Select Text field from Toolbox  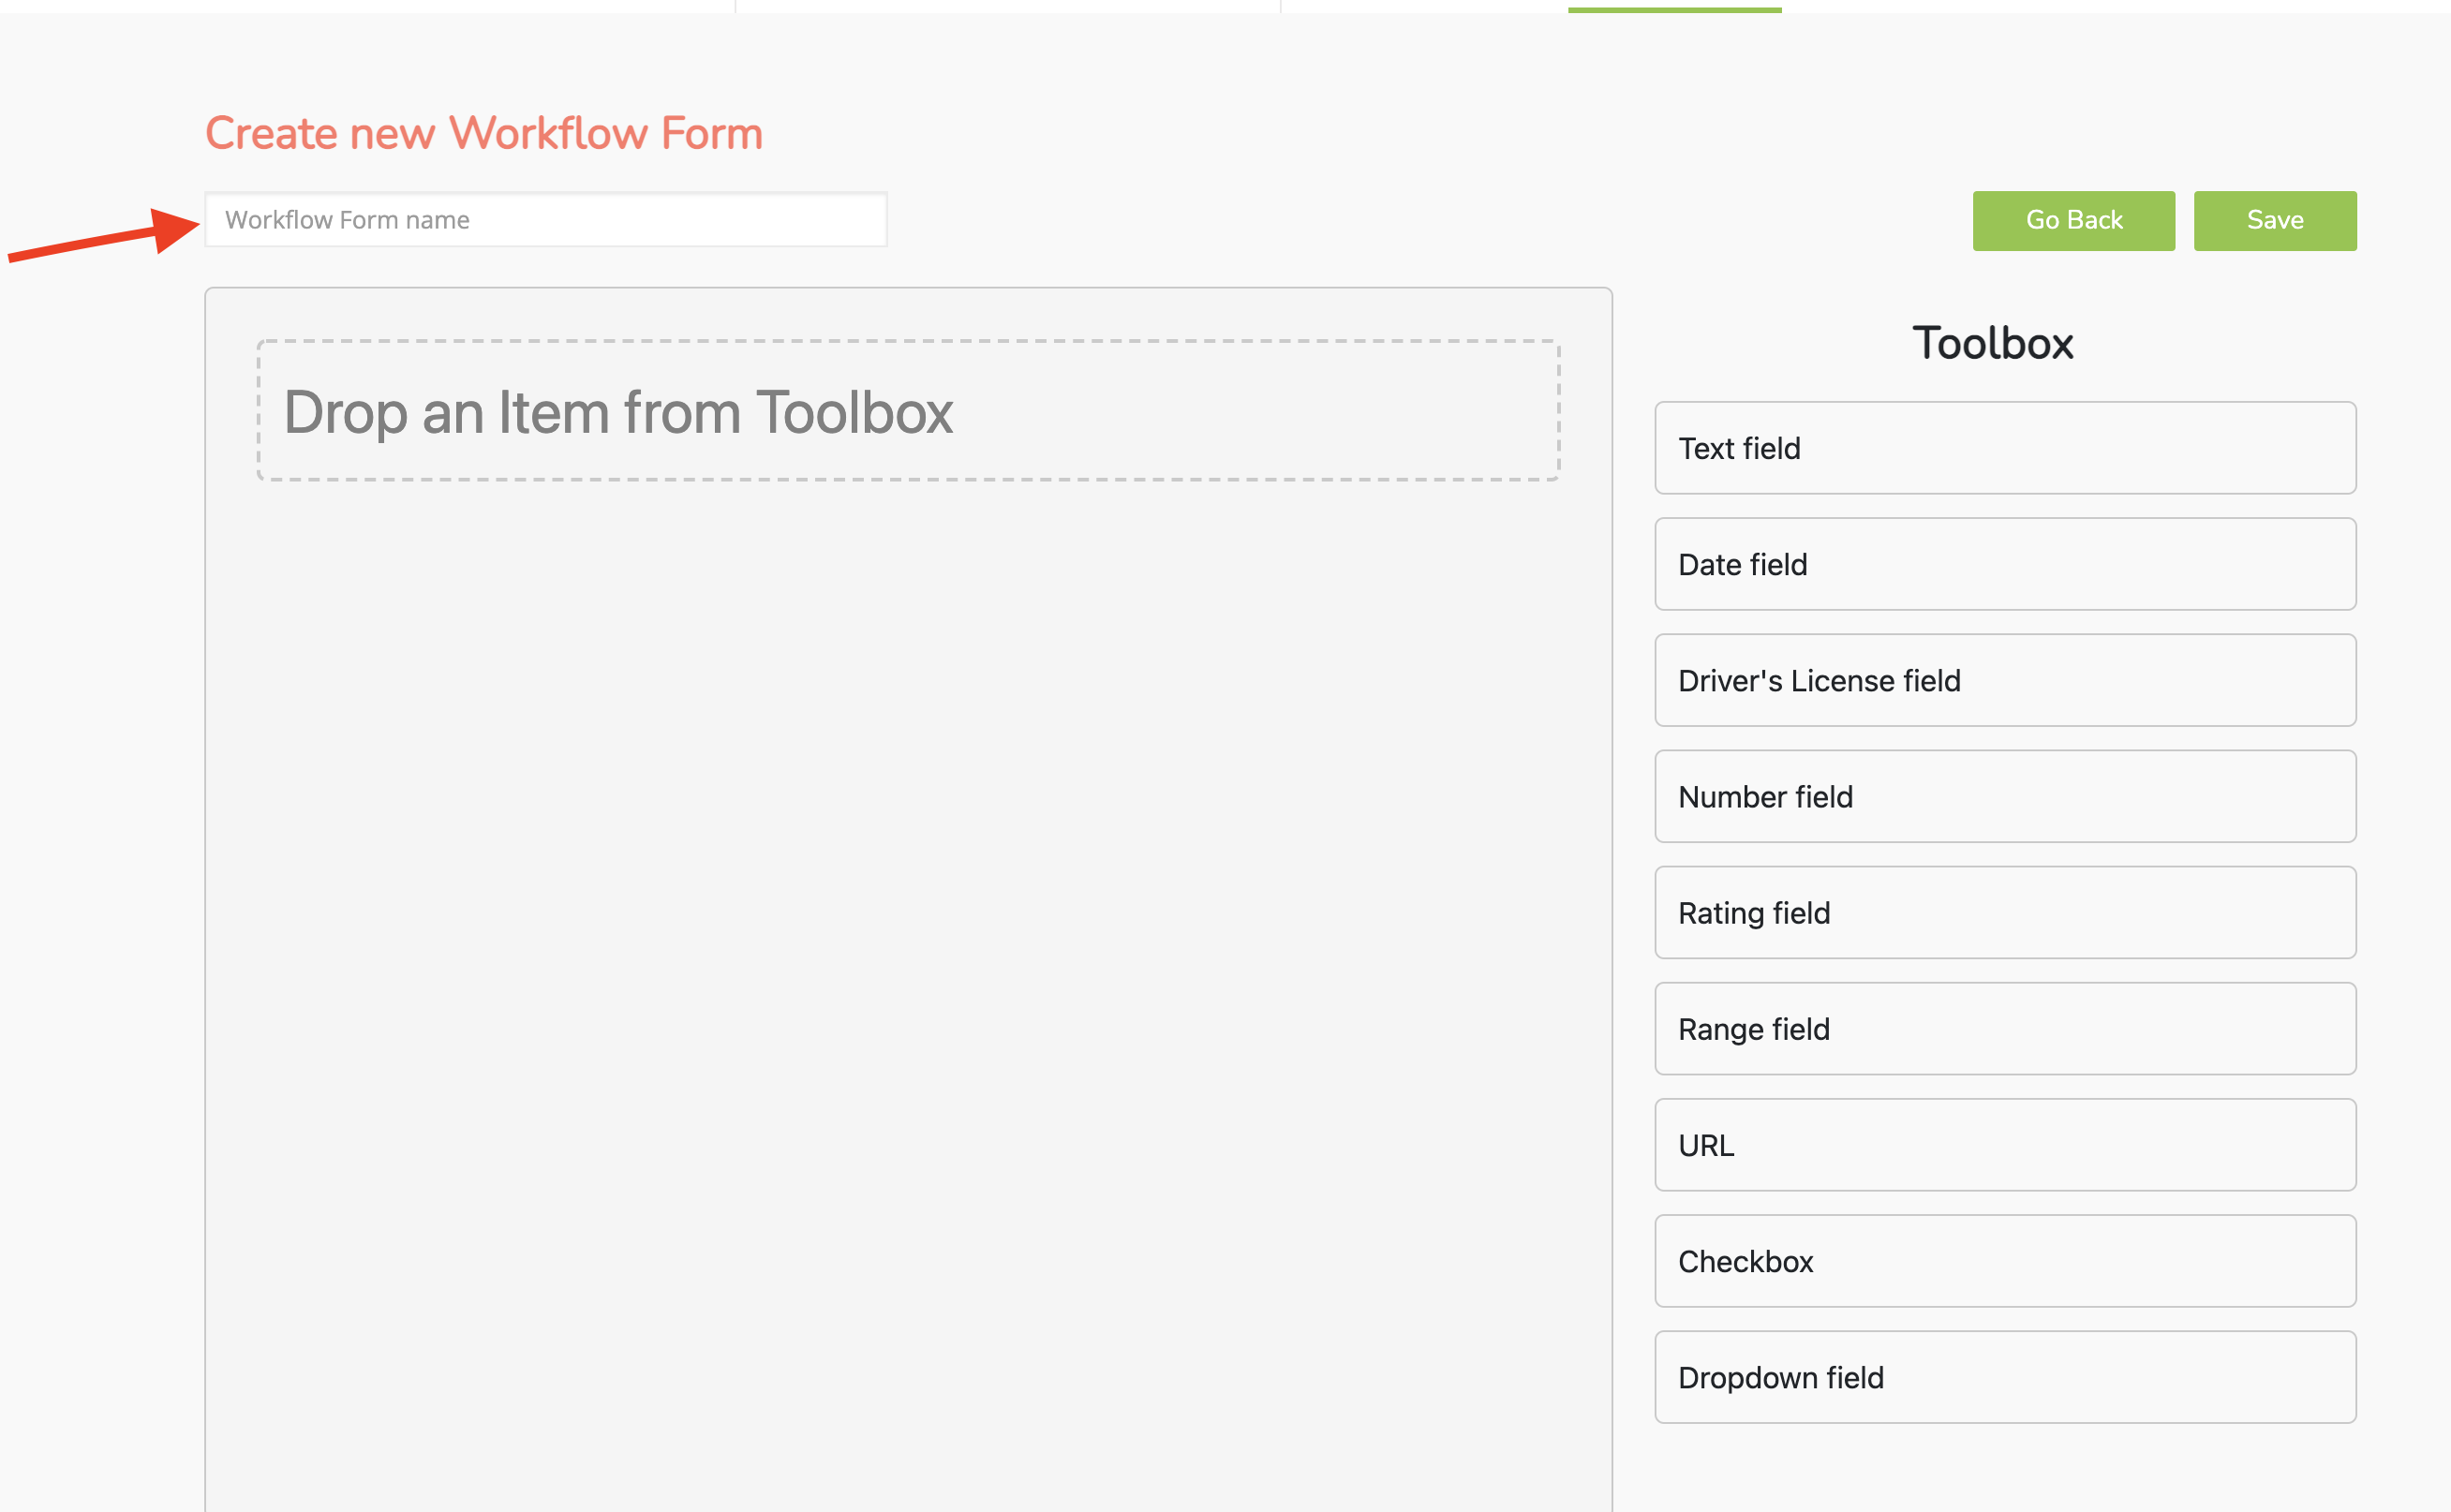[x=2004, y=448]
